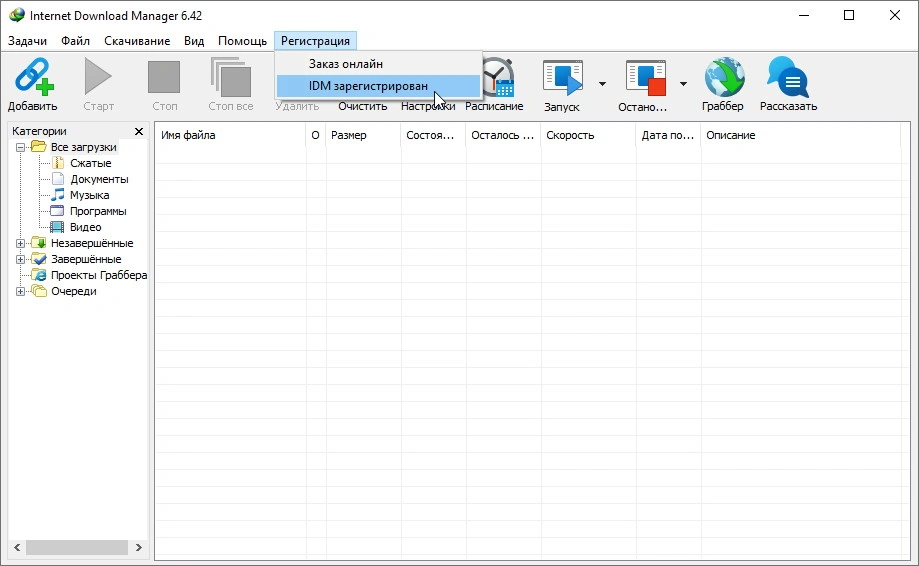This screenshot has width=919, height=566.
Task: Select the Документы category
Action: coord(99,179)
